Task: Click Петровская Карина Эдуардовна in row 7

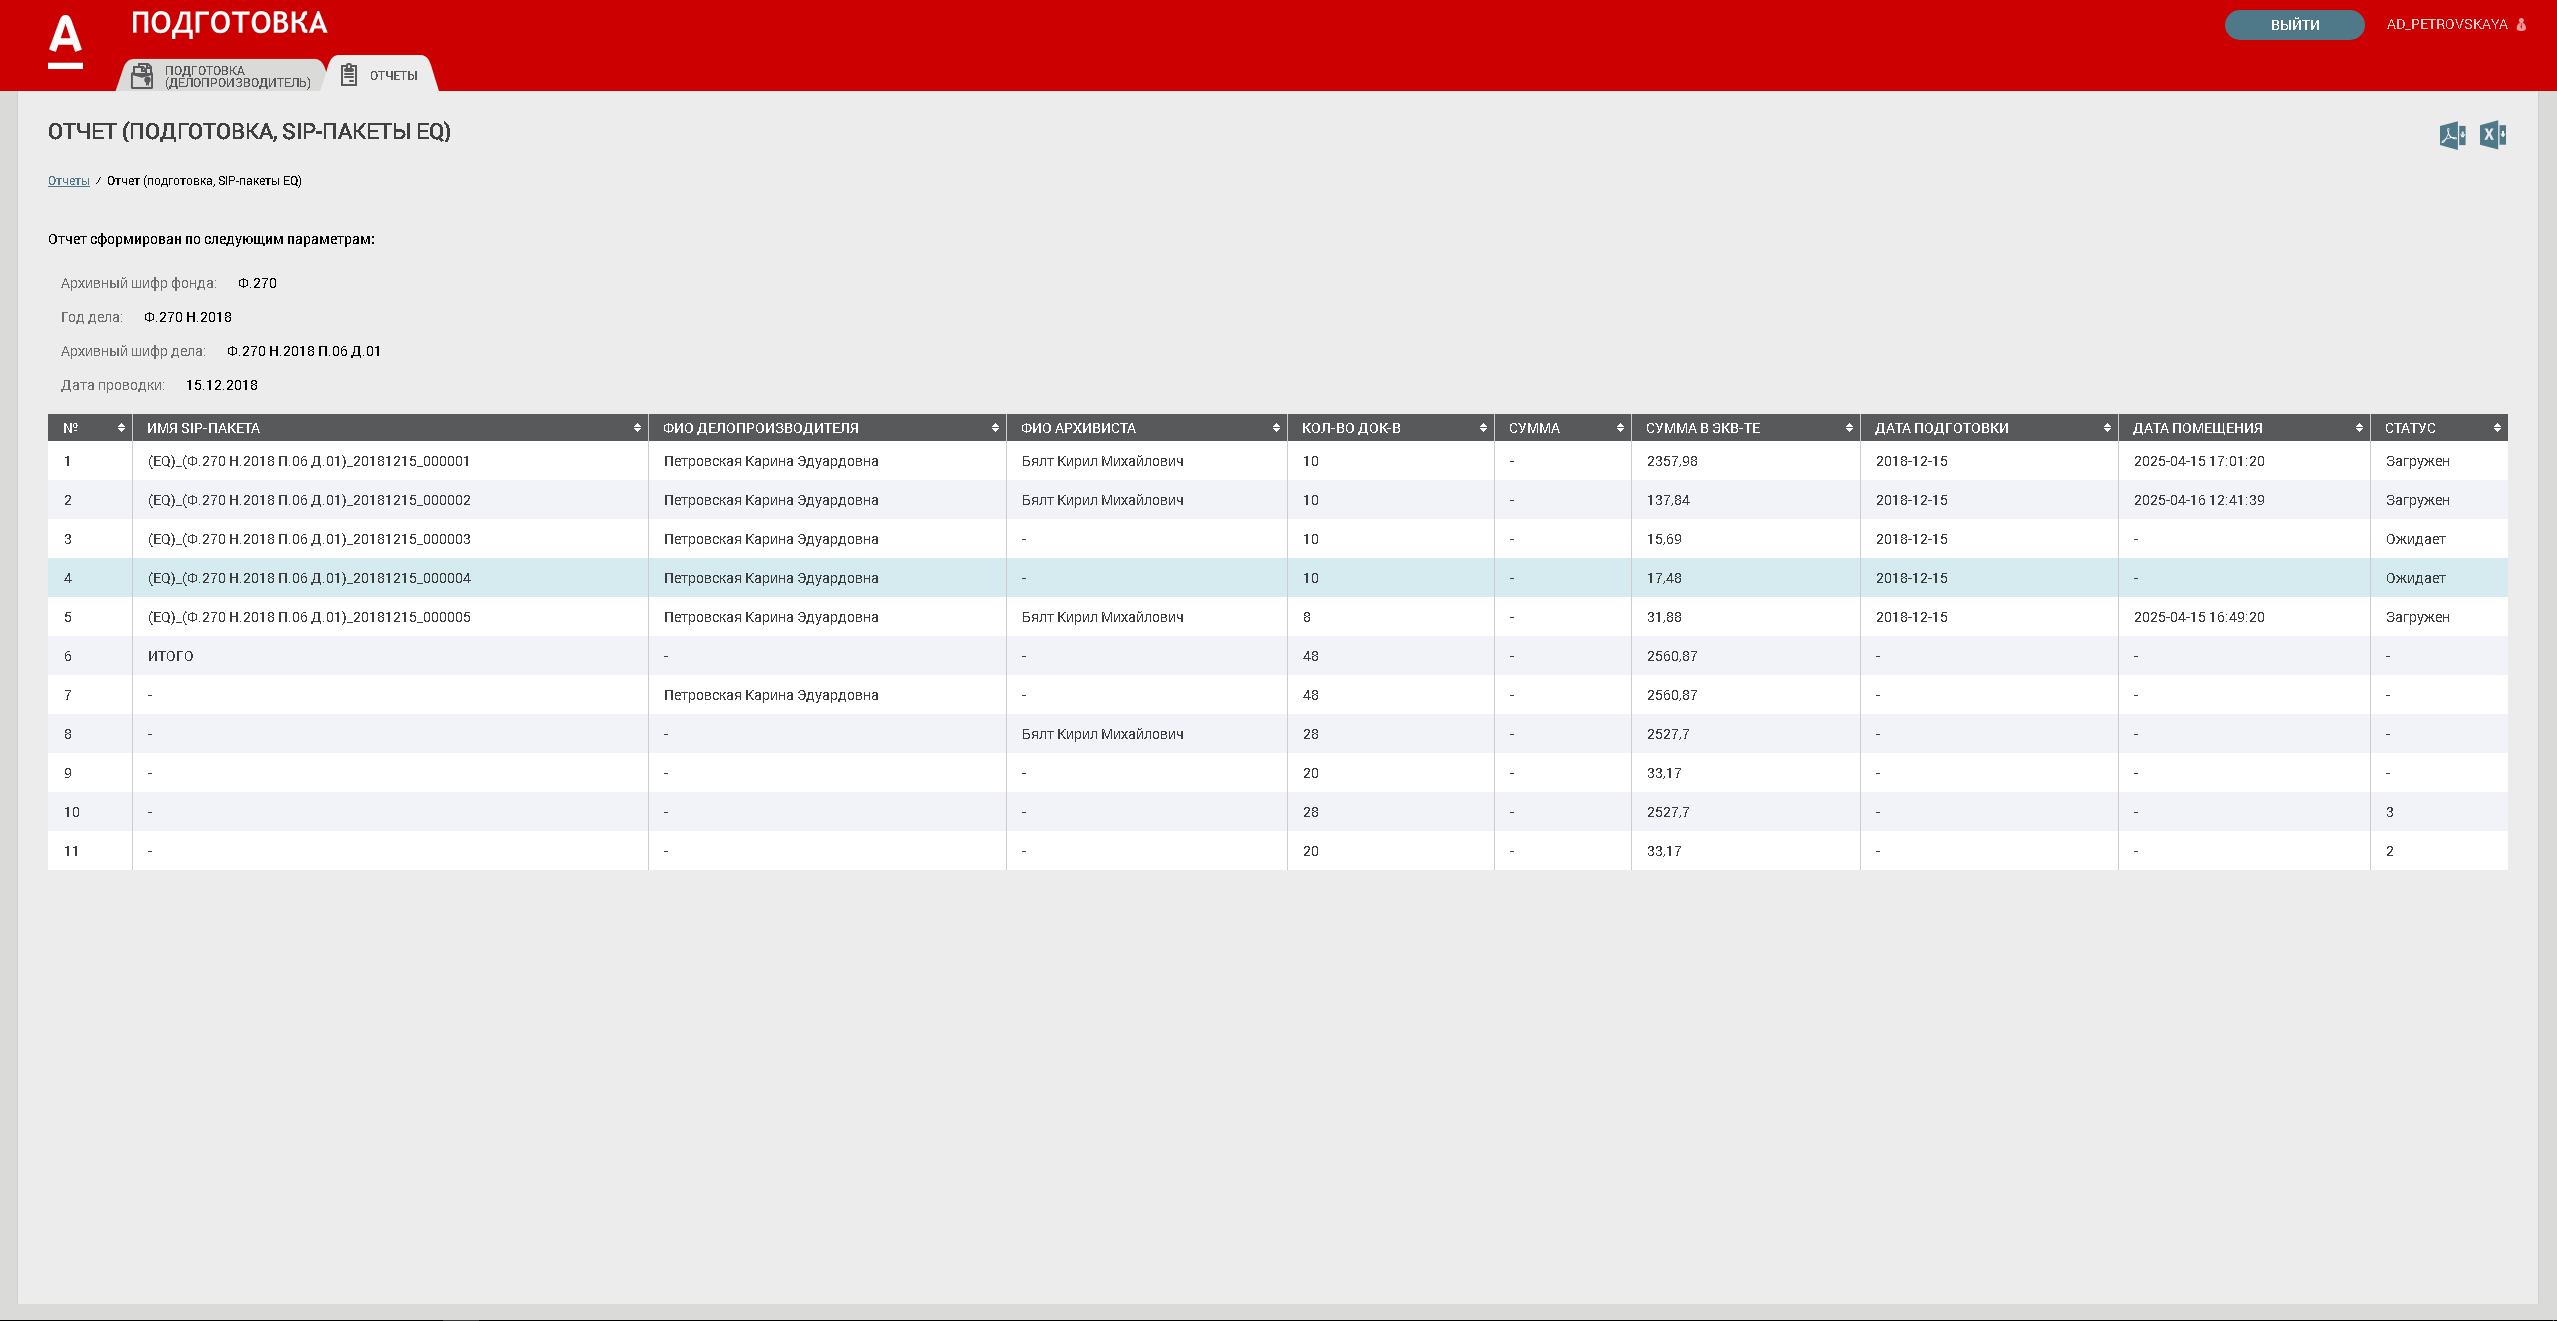Action: click(771, 695)
